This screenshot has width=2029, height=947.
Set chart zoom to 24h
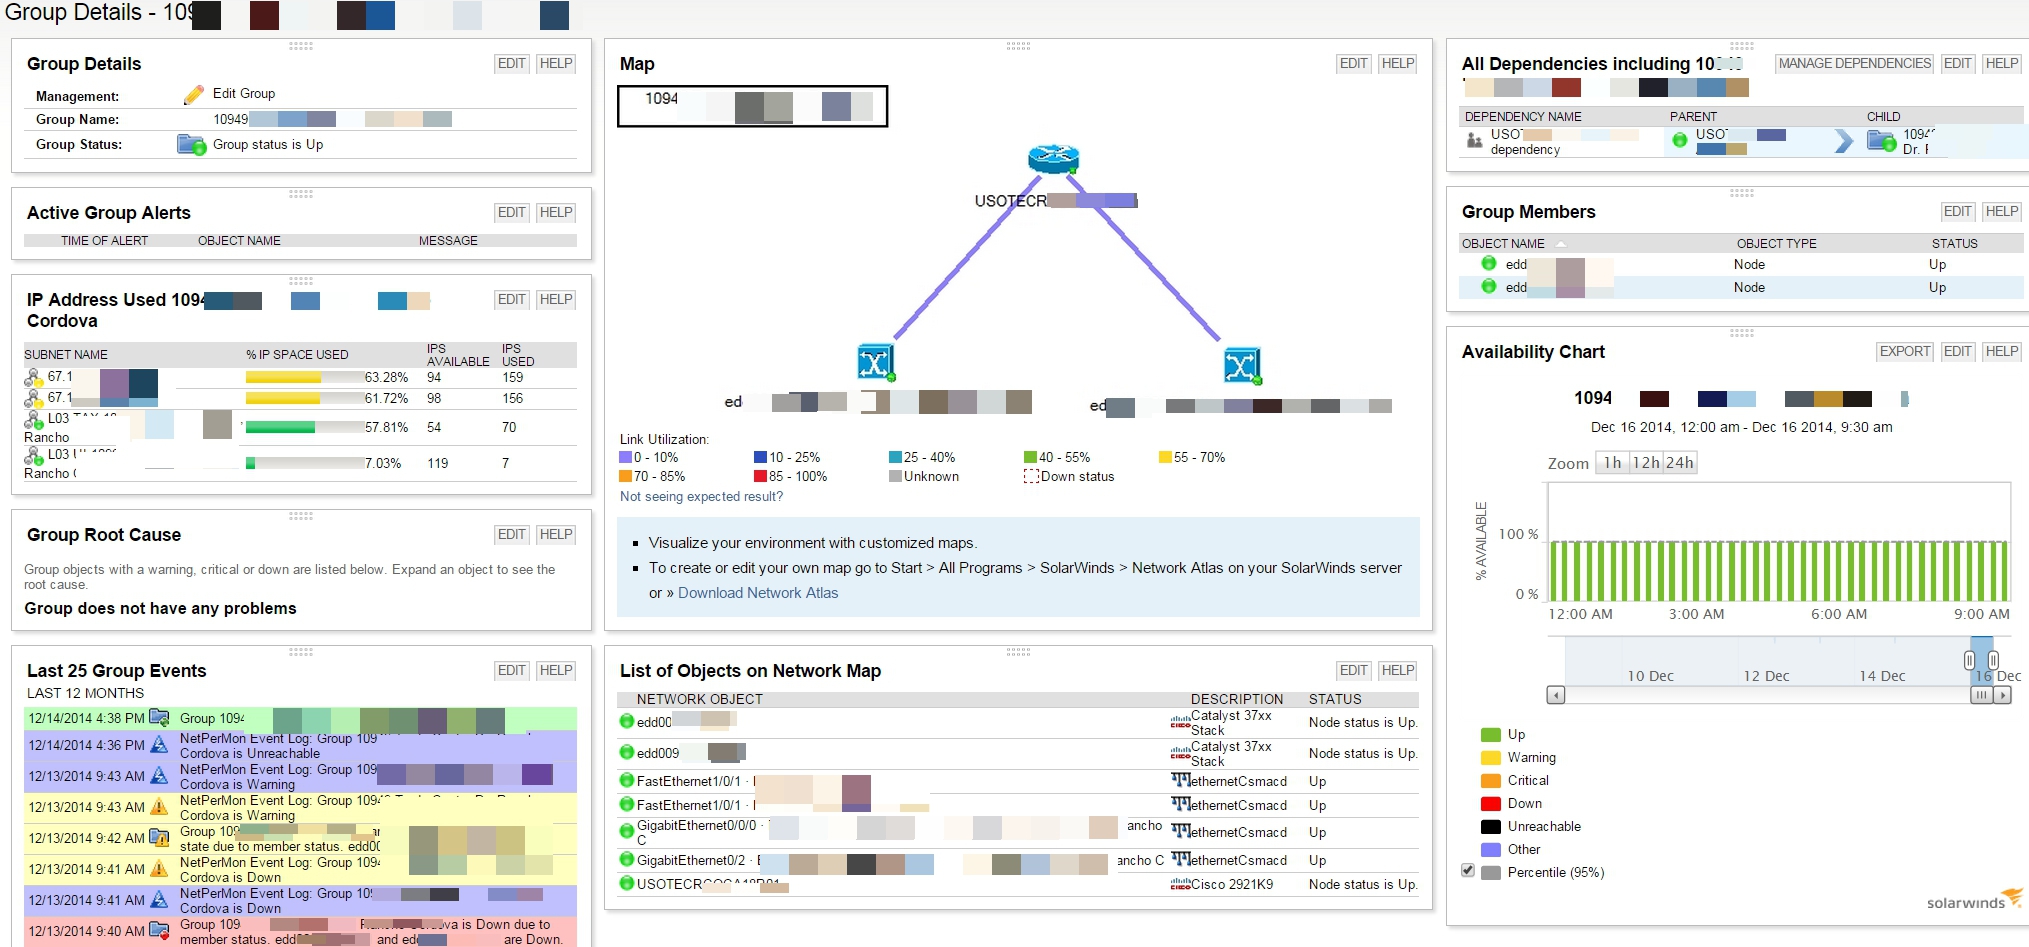[1680, 462]
